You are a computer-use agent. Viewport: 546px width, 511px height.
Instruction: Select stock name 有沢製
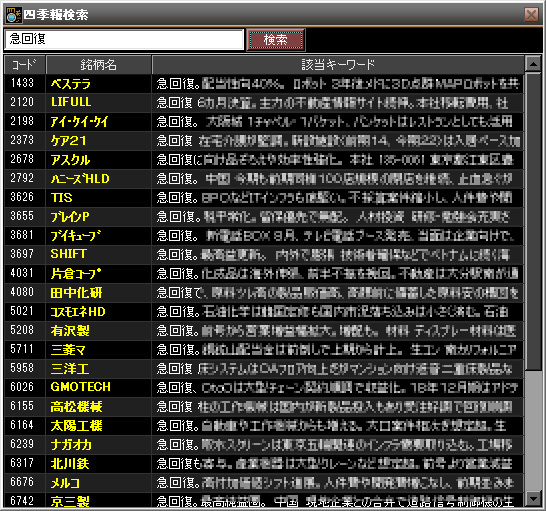(70, 331)
